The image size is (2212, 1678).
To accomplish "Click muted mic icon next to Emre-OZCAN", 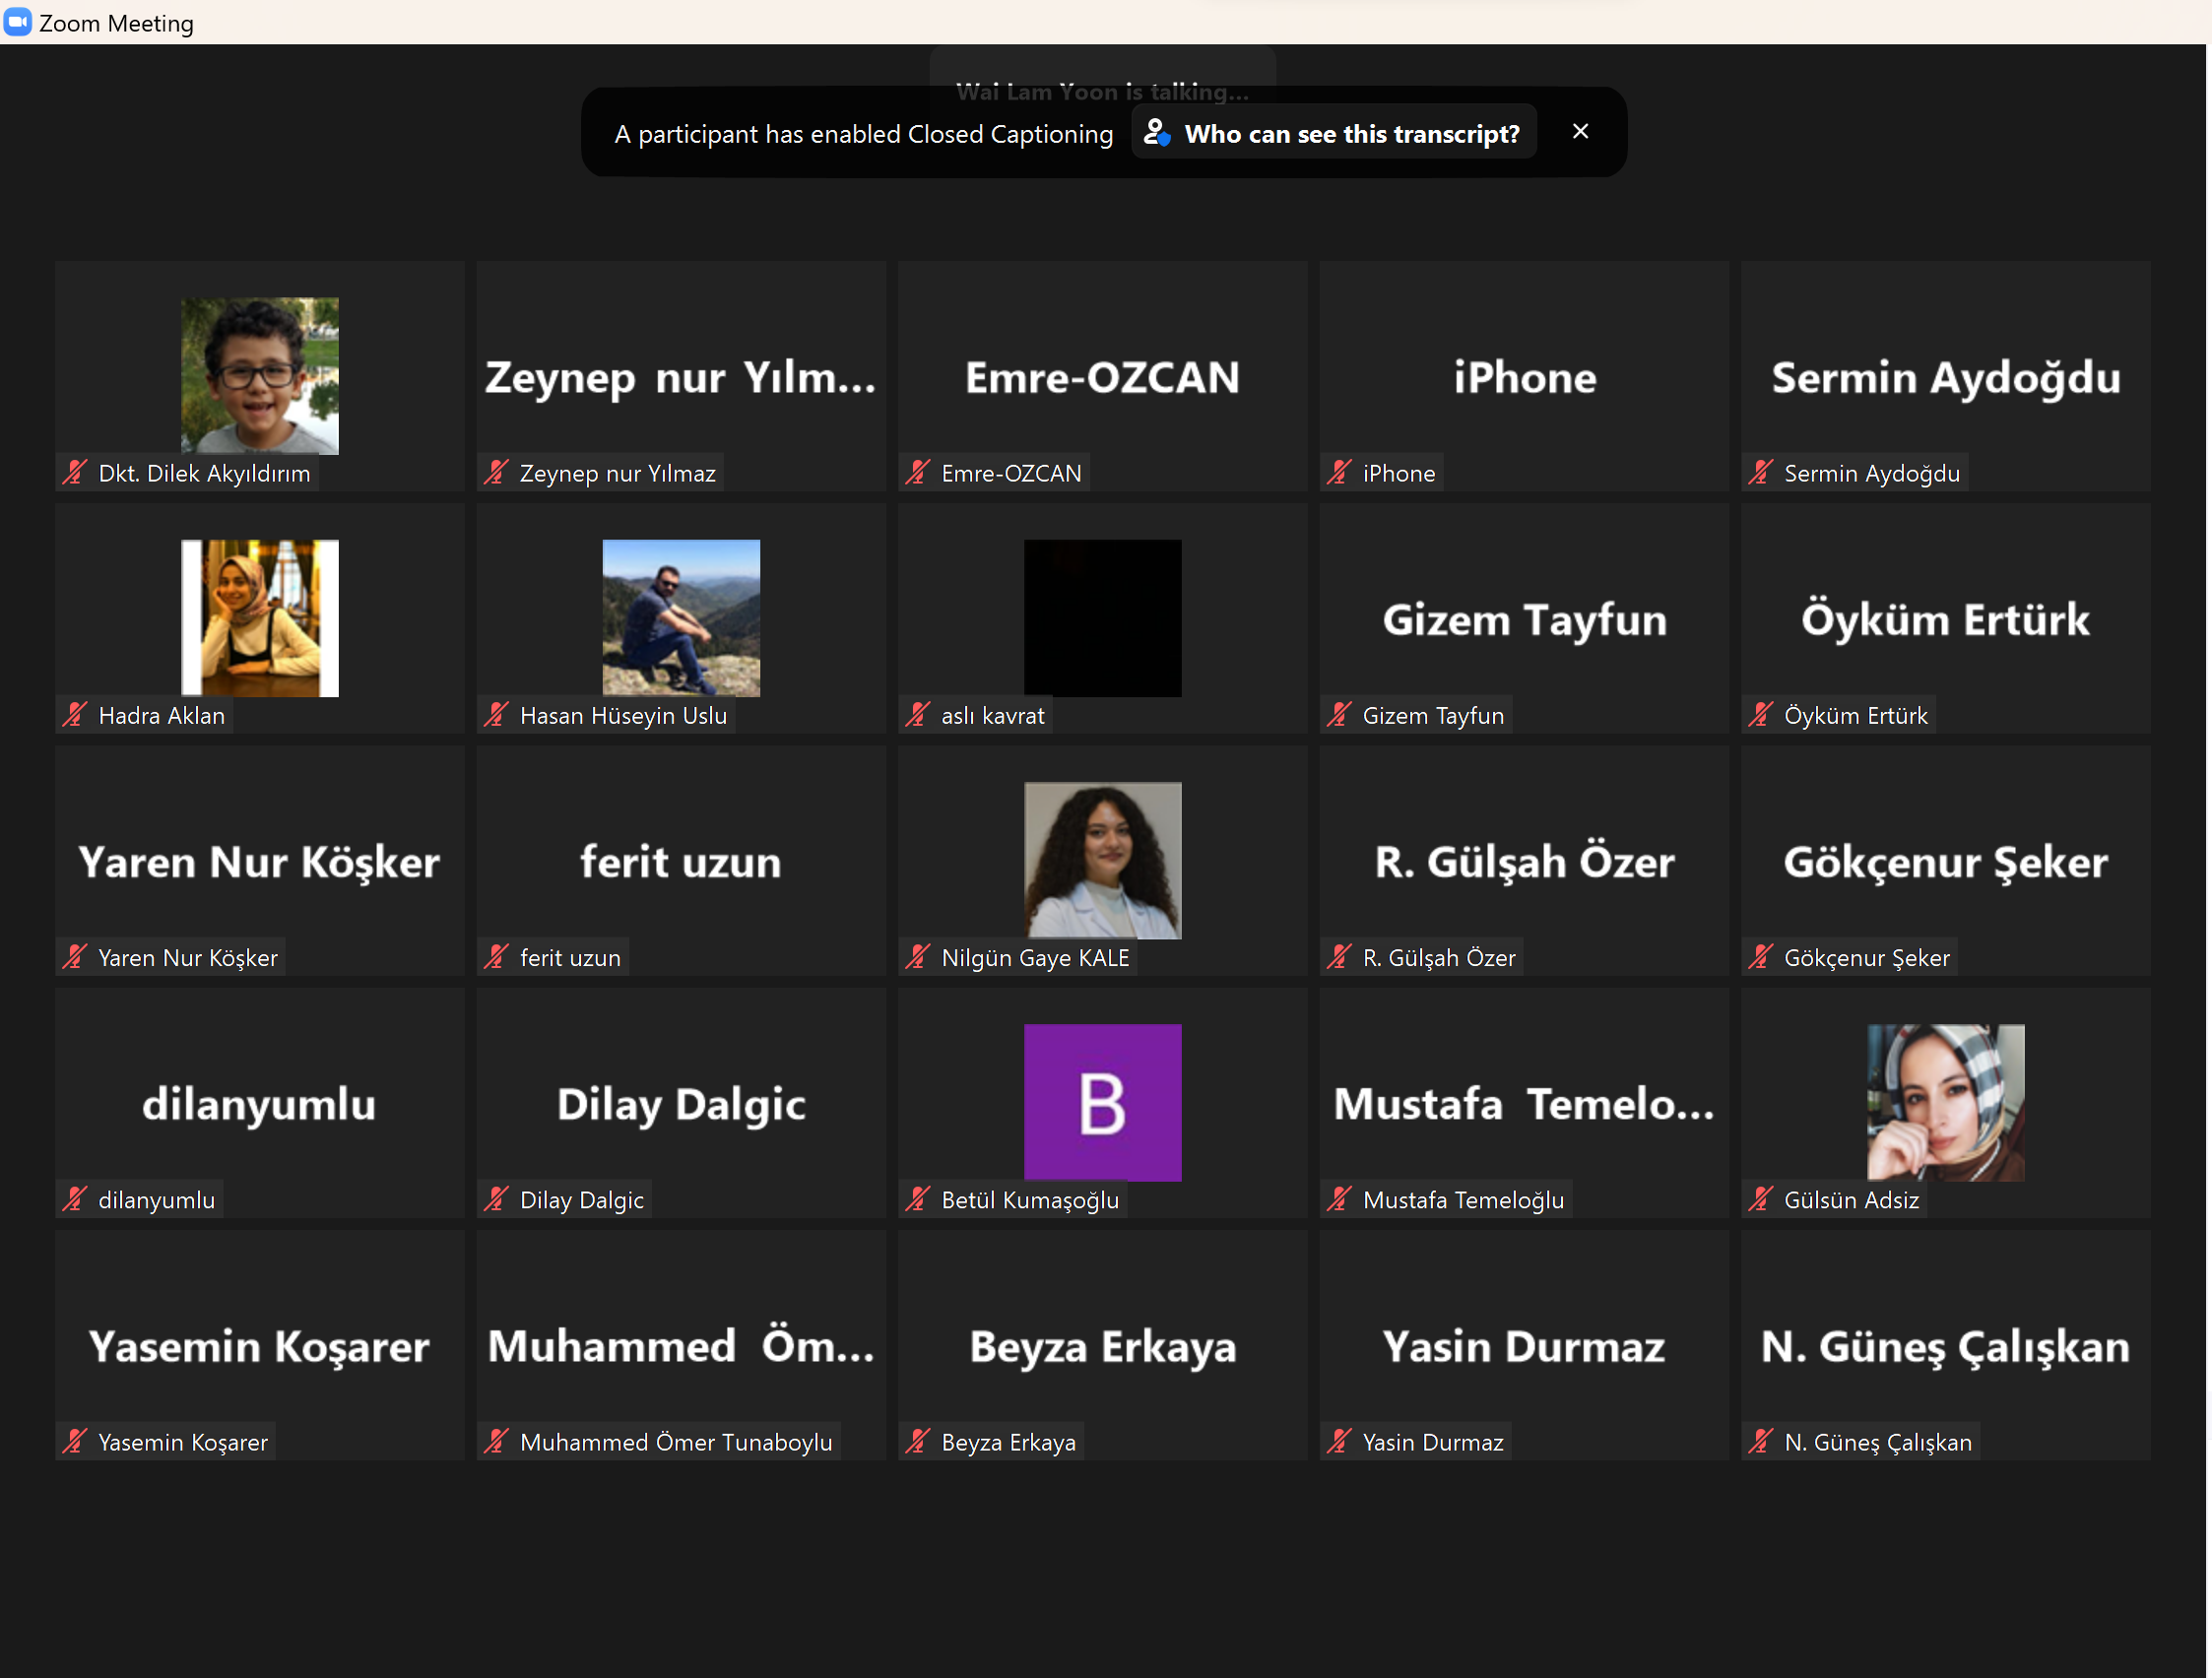I will (918, 473).
